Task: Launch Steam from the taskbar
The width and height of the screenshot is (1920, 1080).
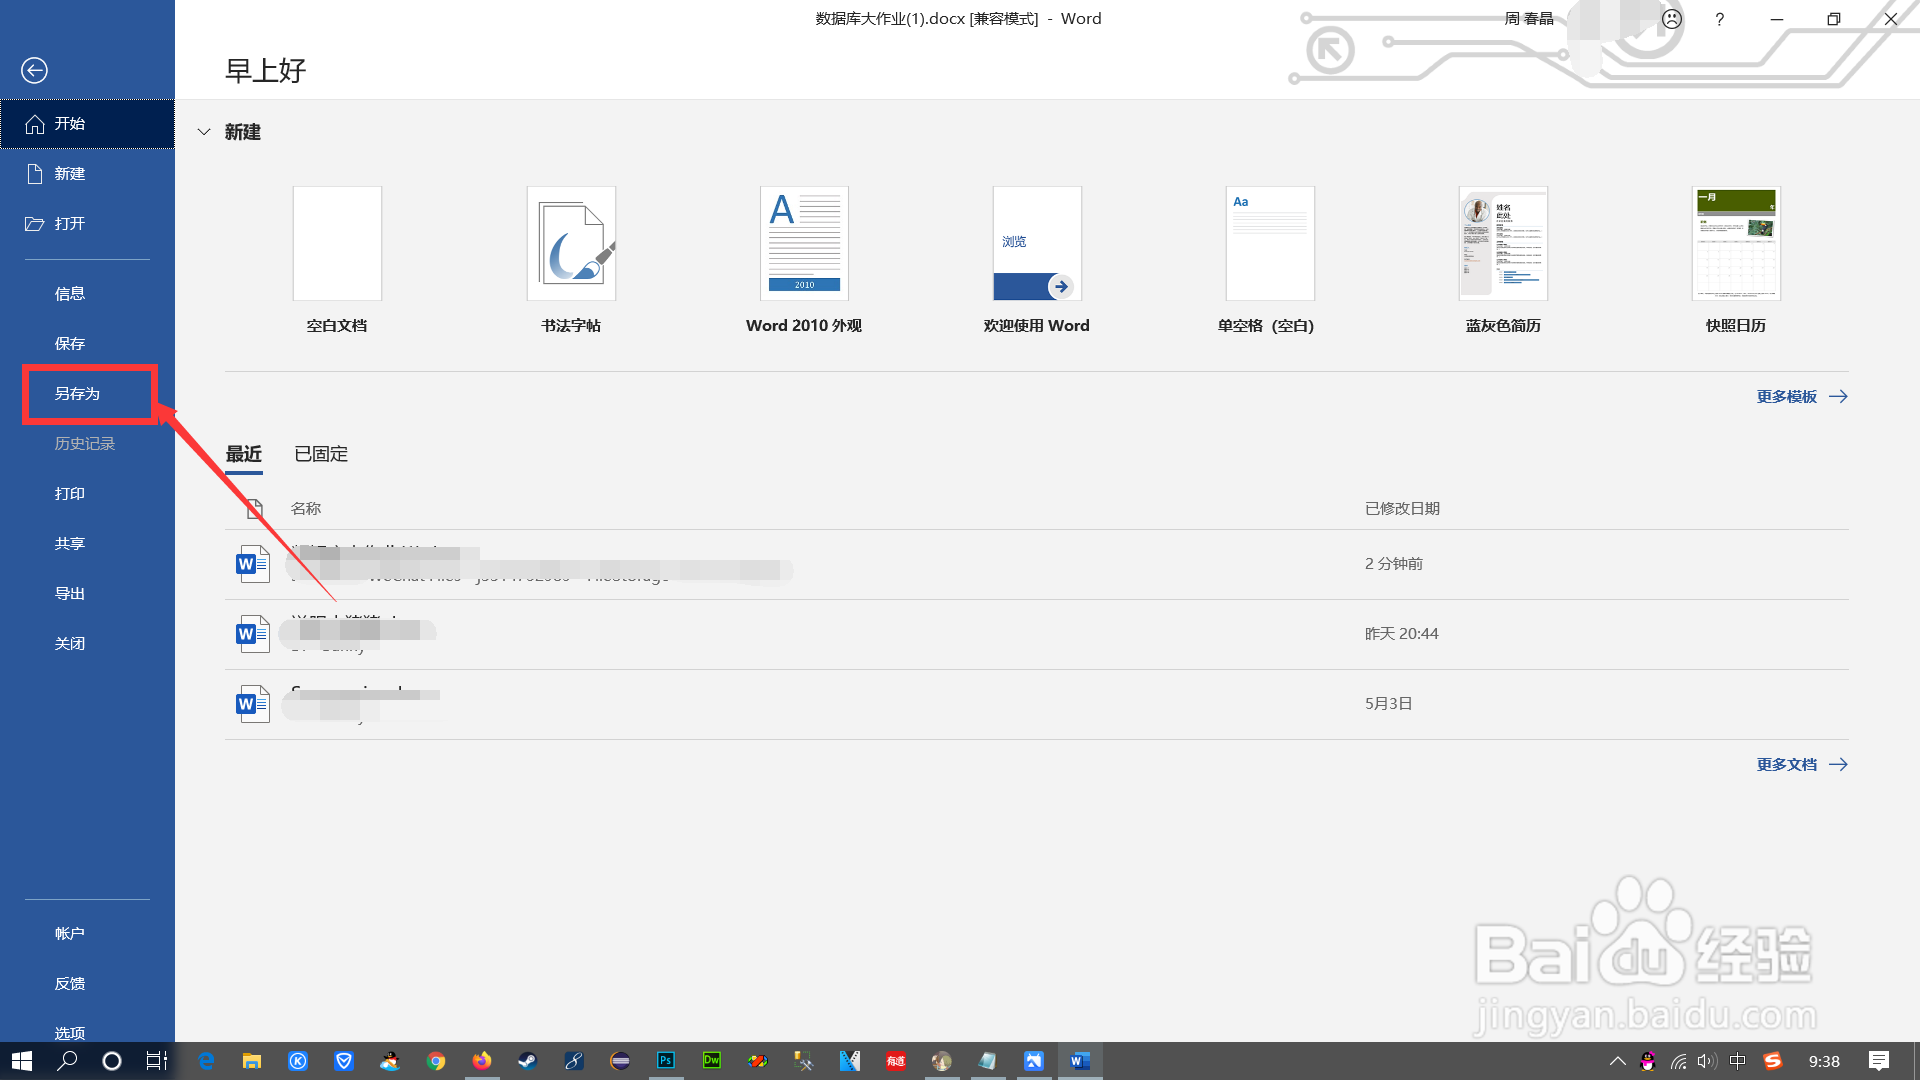Action: pyautogui.click(x=527, y=1061)
